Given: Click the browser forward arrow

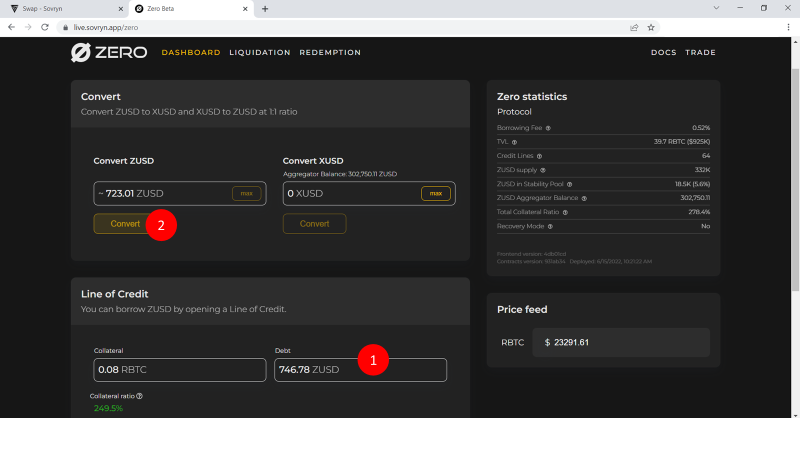Looking at the screenshot, I should 28,27.
